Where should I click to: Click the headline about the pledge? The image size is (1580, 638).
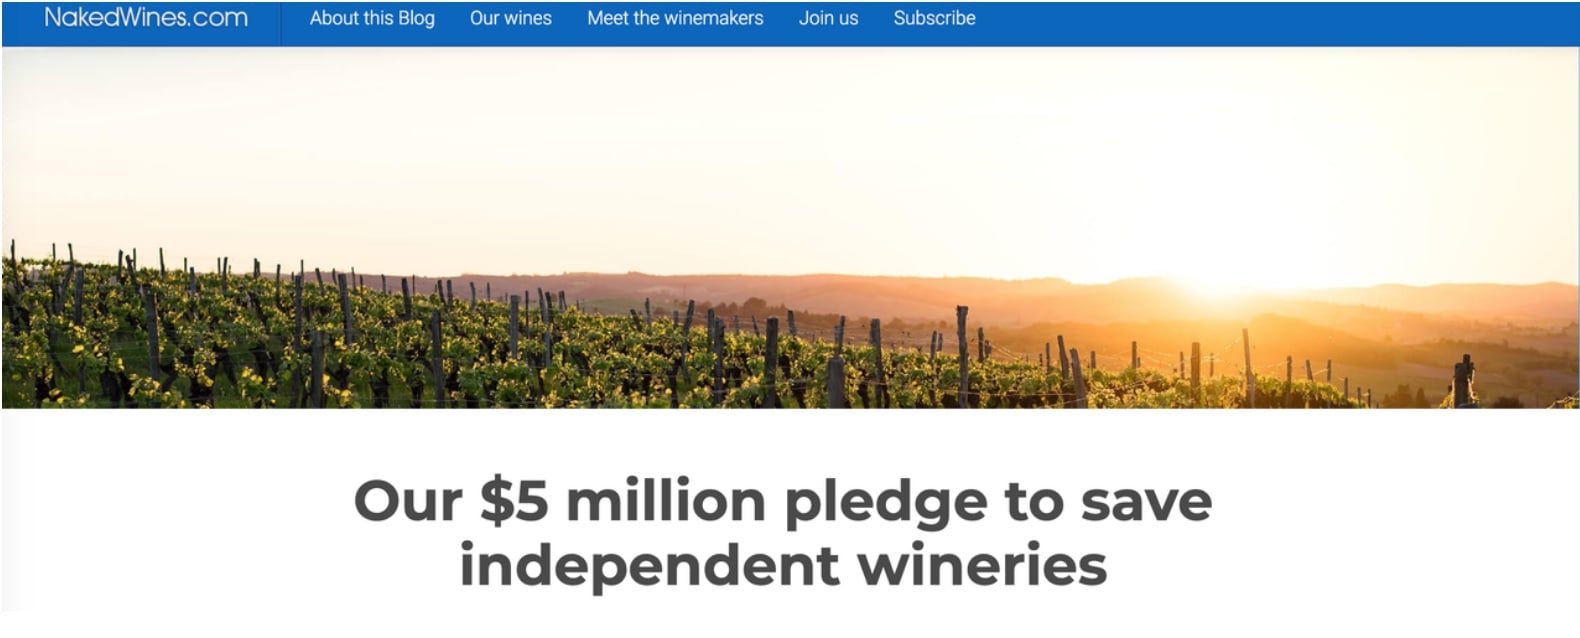[x=782, y=532]
